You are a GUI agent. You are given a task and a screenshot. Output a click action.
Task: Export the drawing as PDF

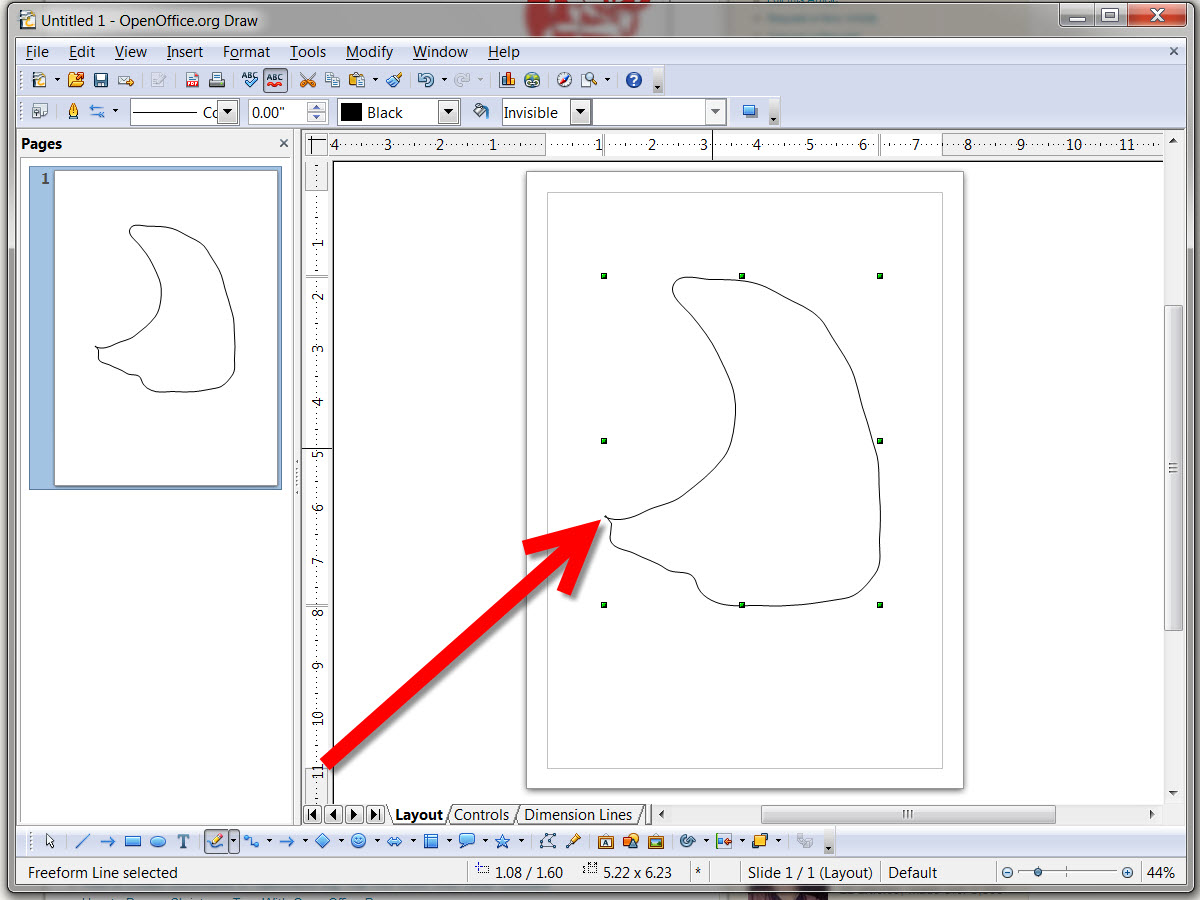(192, 80)
